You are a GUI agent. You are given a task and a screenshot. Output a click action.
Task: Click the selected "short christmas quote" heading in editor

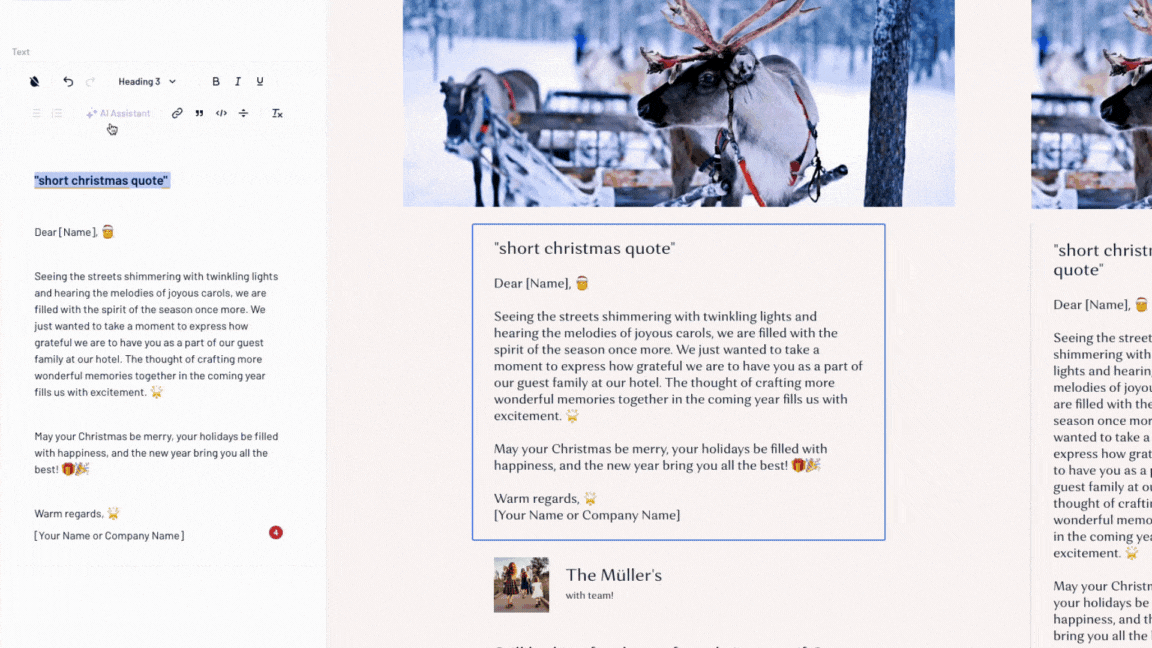click(x=101, y=181)
